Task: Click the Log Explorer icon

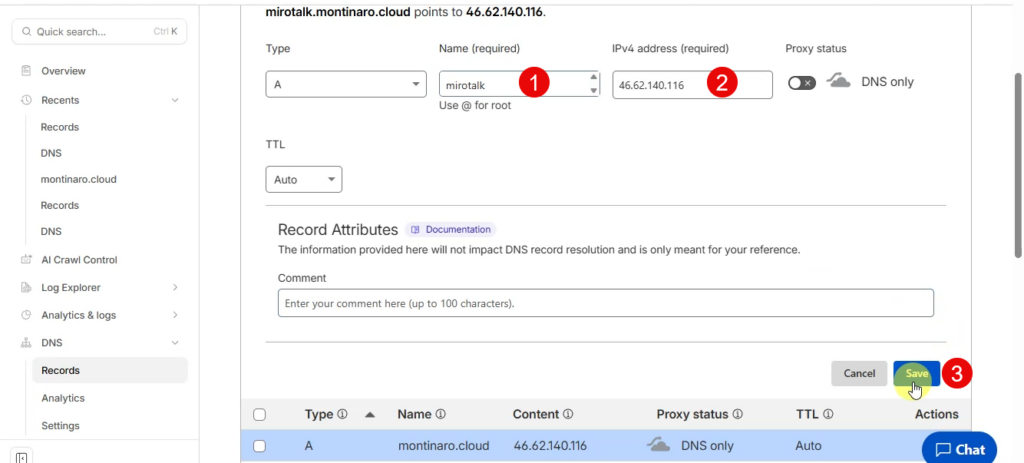Action: [26, 288]
